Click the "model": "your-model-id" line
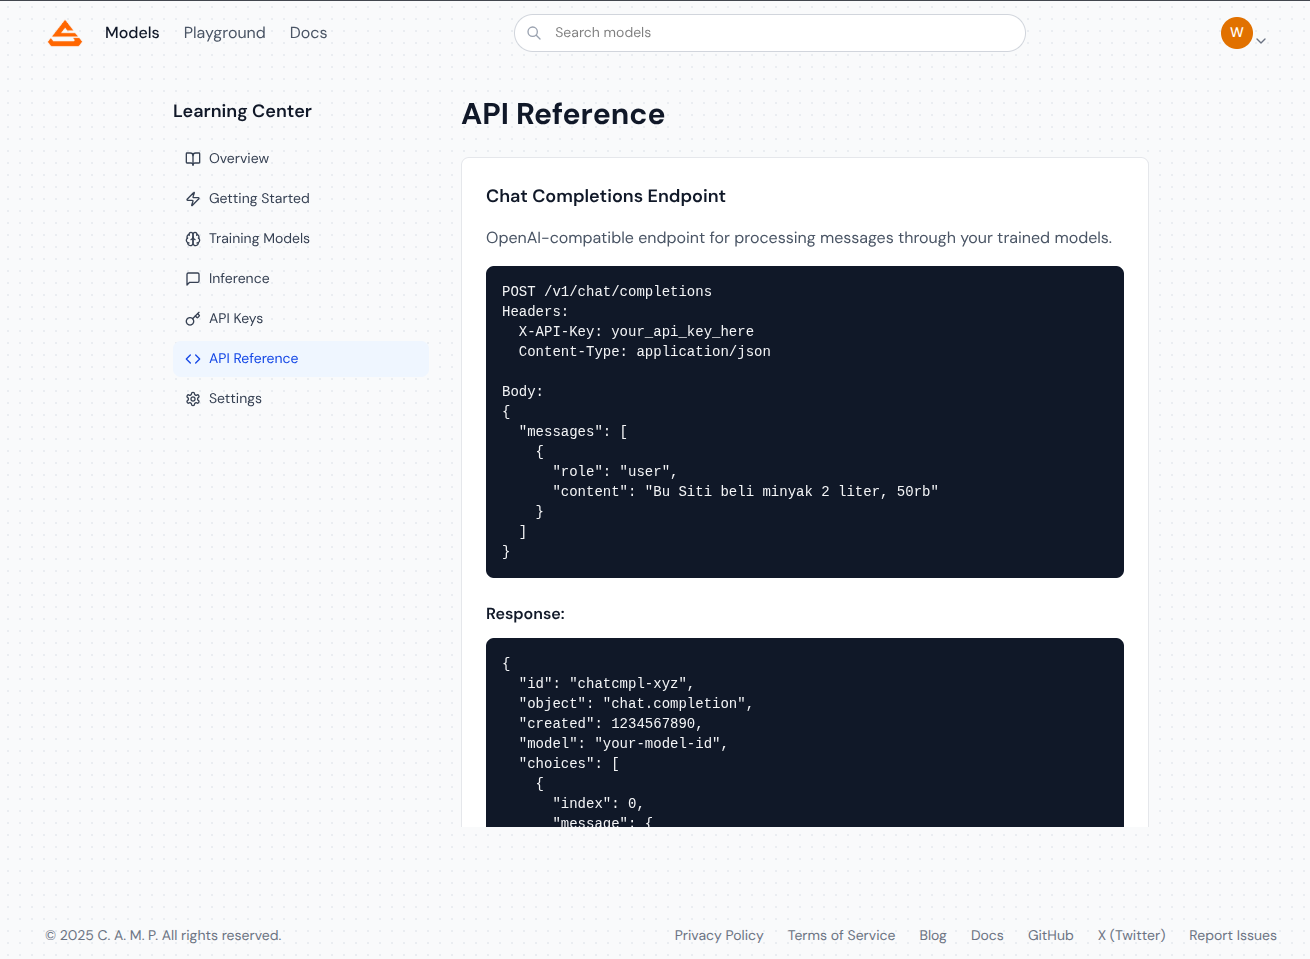 623,743
